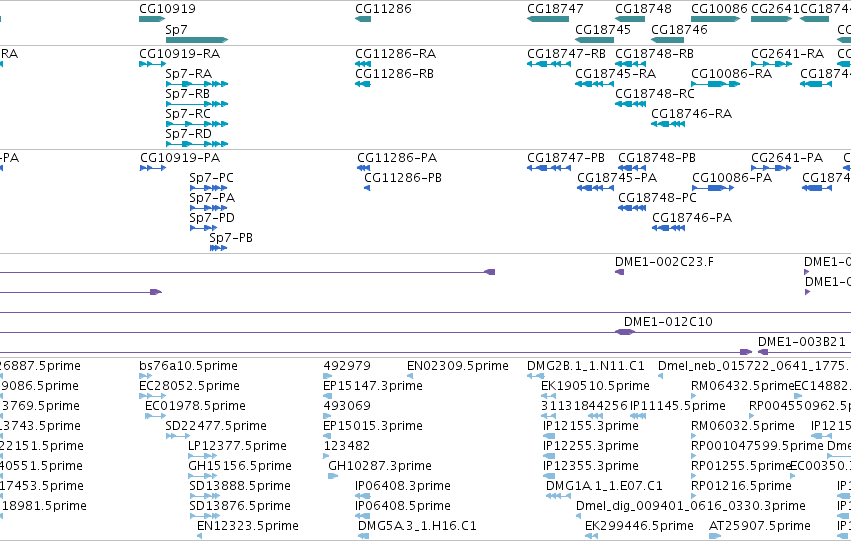The height and width of the screenshot is (541, 851).
Task: Select transcript Sp7-RA
Action: [x=188, y=73]
